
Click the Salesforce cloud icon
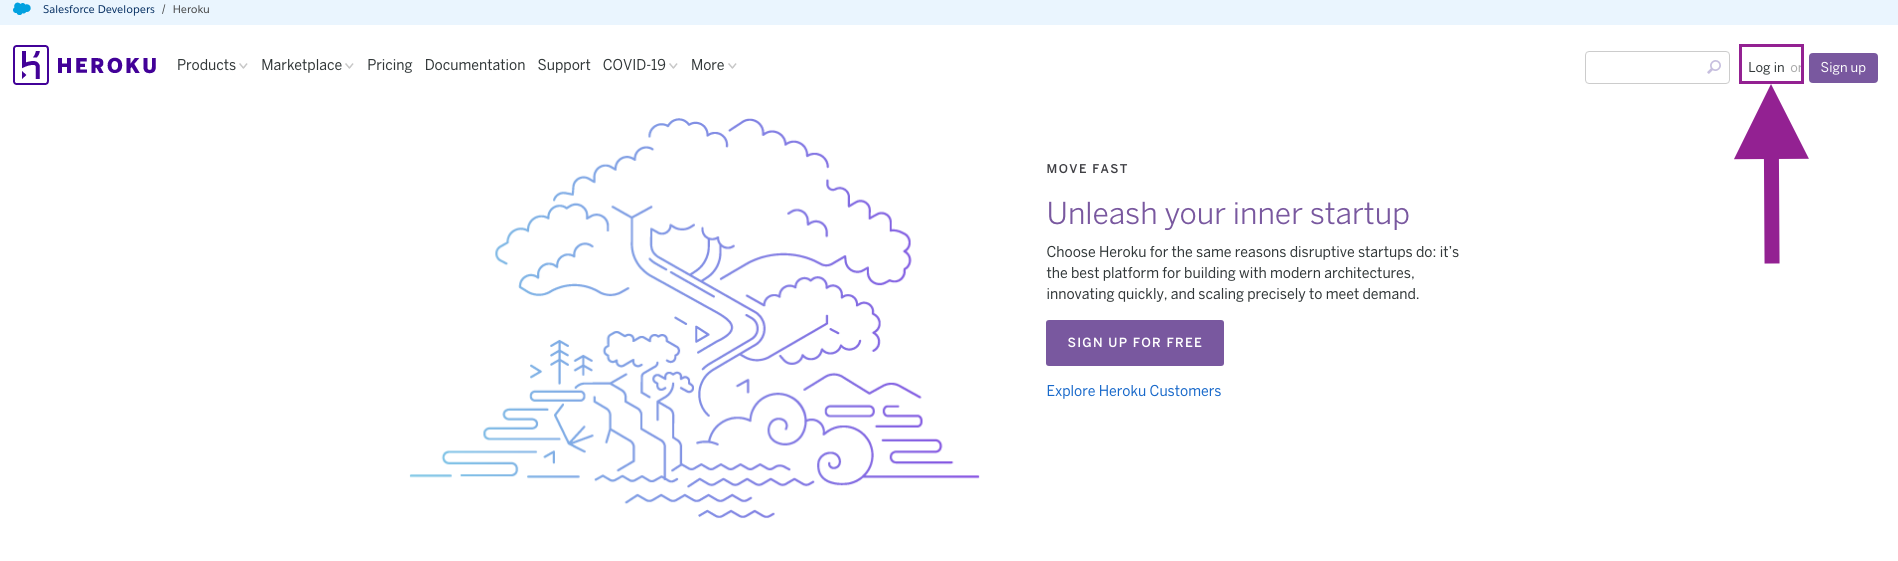click(22, 9)
